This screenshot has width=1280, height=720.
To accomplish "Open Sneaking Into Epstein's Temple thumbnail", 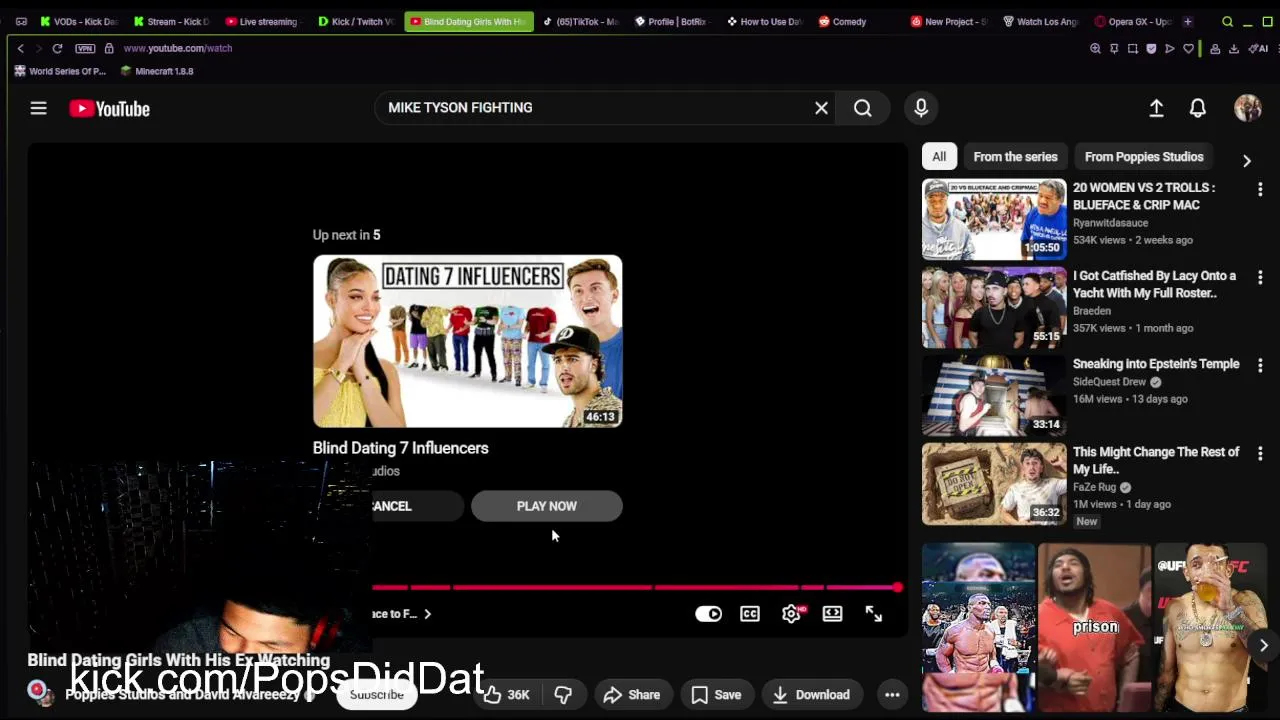I will pyautogui.click(x=994, y=396).
